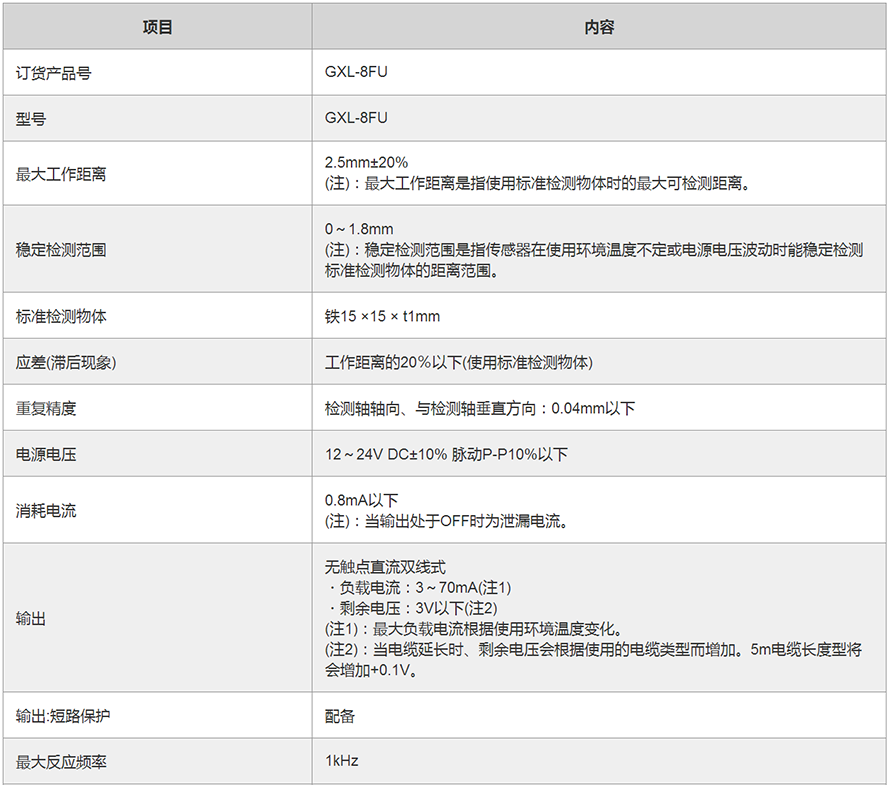Select the 输出:短路保护 row label

coord(60,716)
